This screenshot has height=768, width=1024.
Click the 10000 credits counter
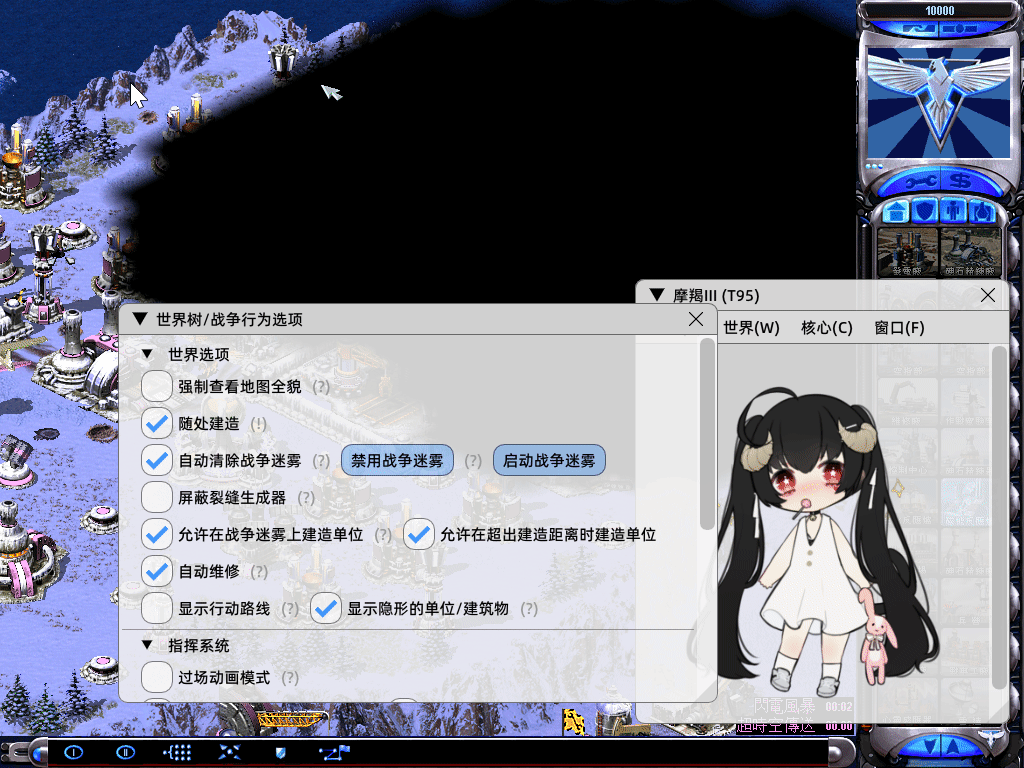(940, 10)
